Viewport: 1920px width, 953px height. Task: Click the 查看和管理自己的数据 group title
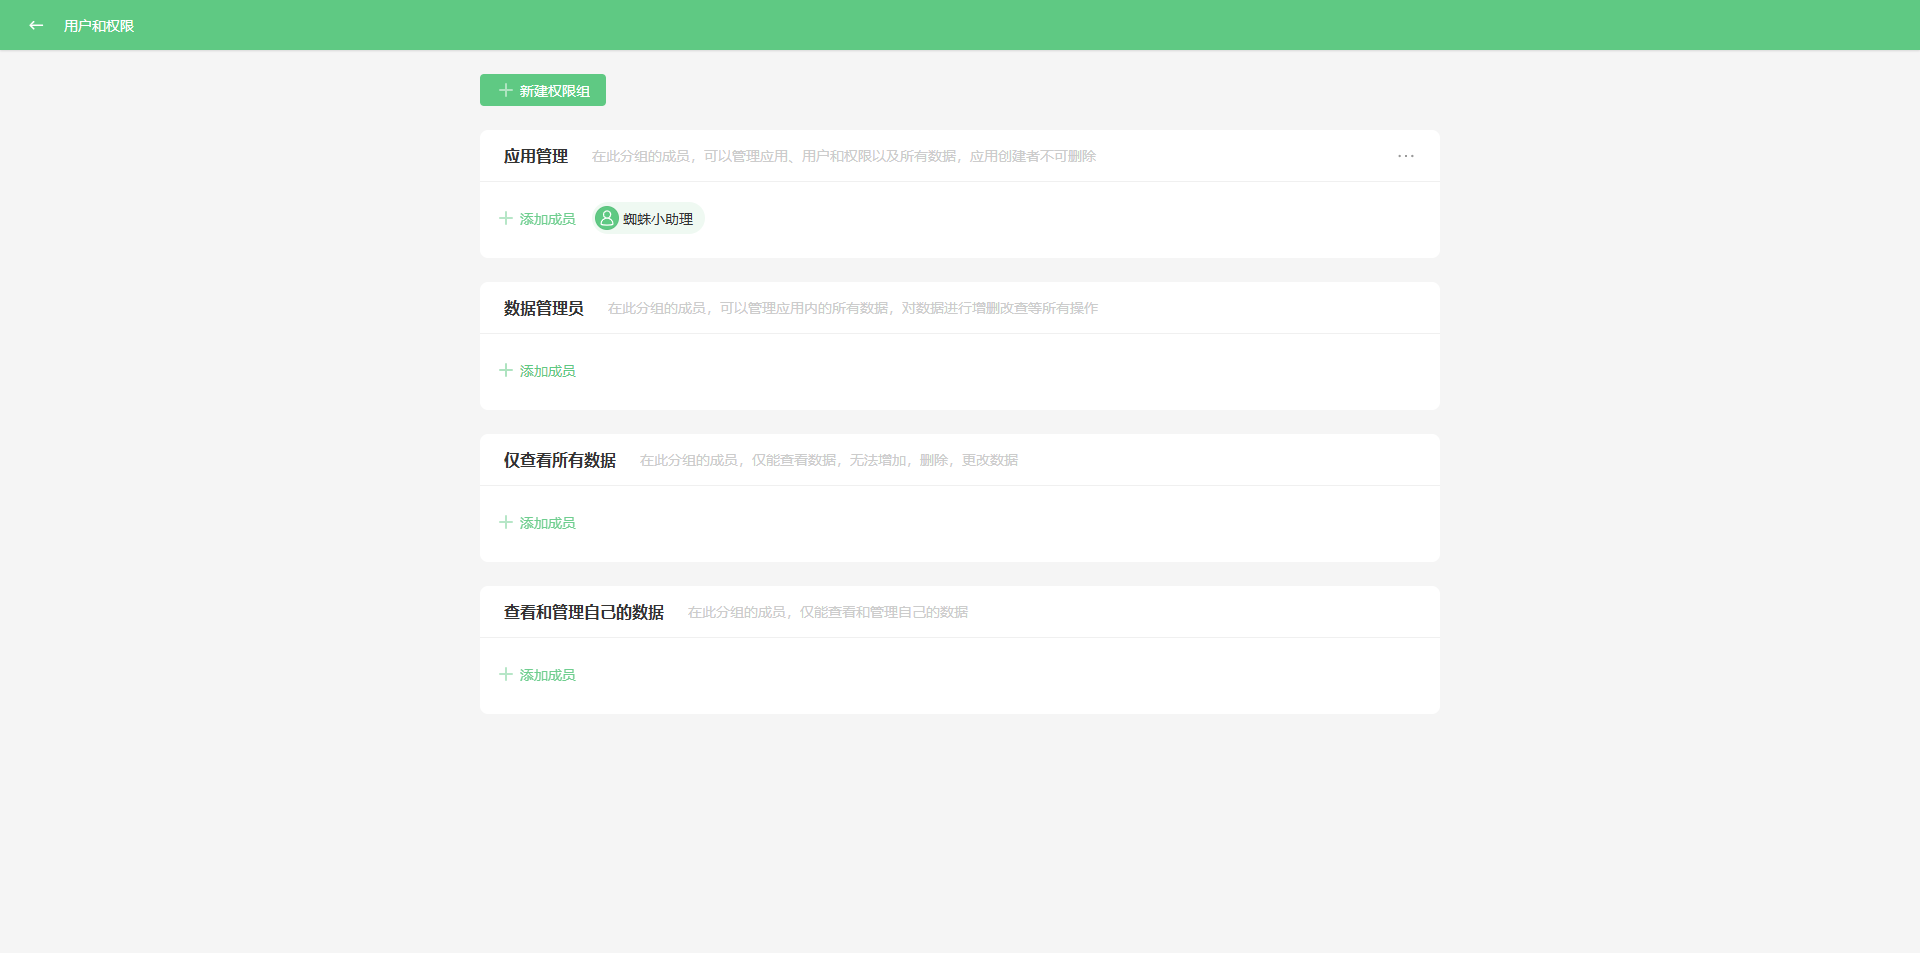point(584,612)
